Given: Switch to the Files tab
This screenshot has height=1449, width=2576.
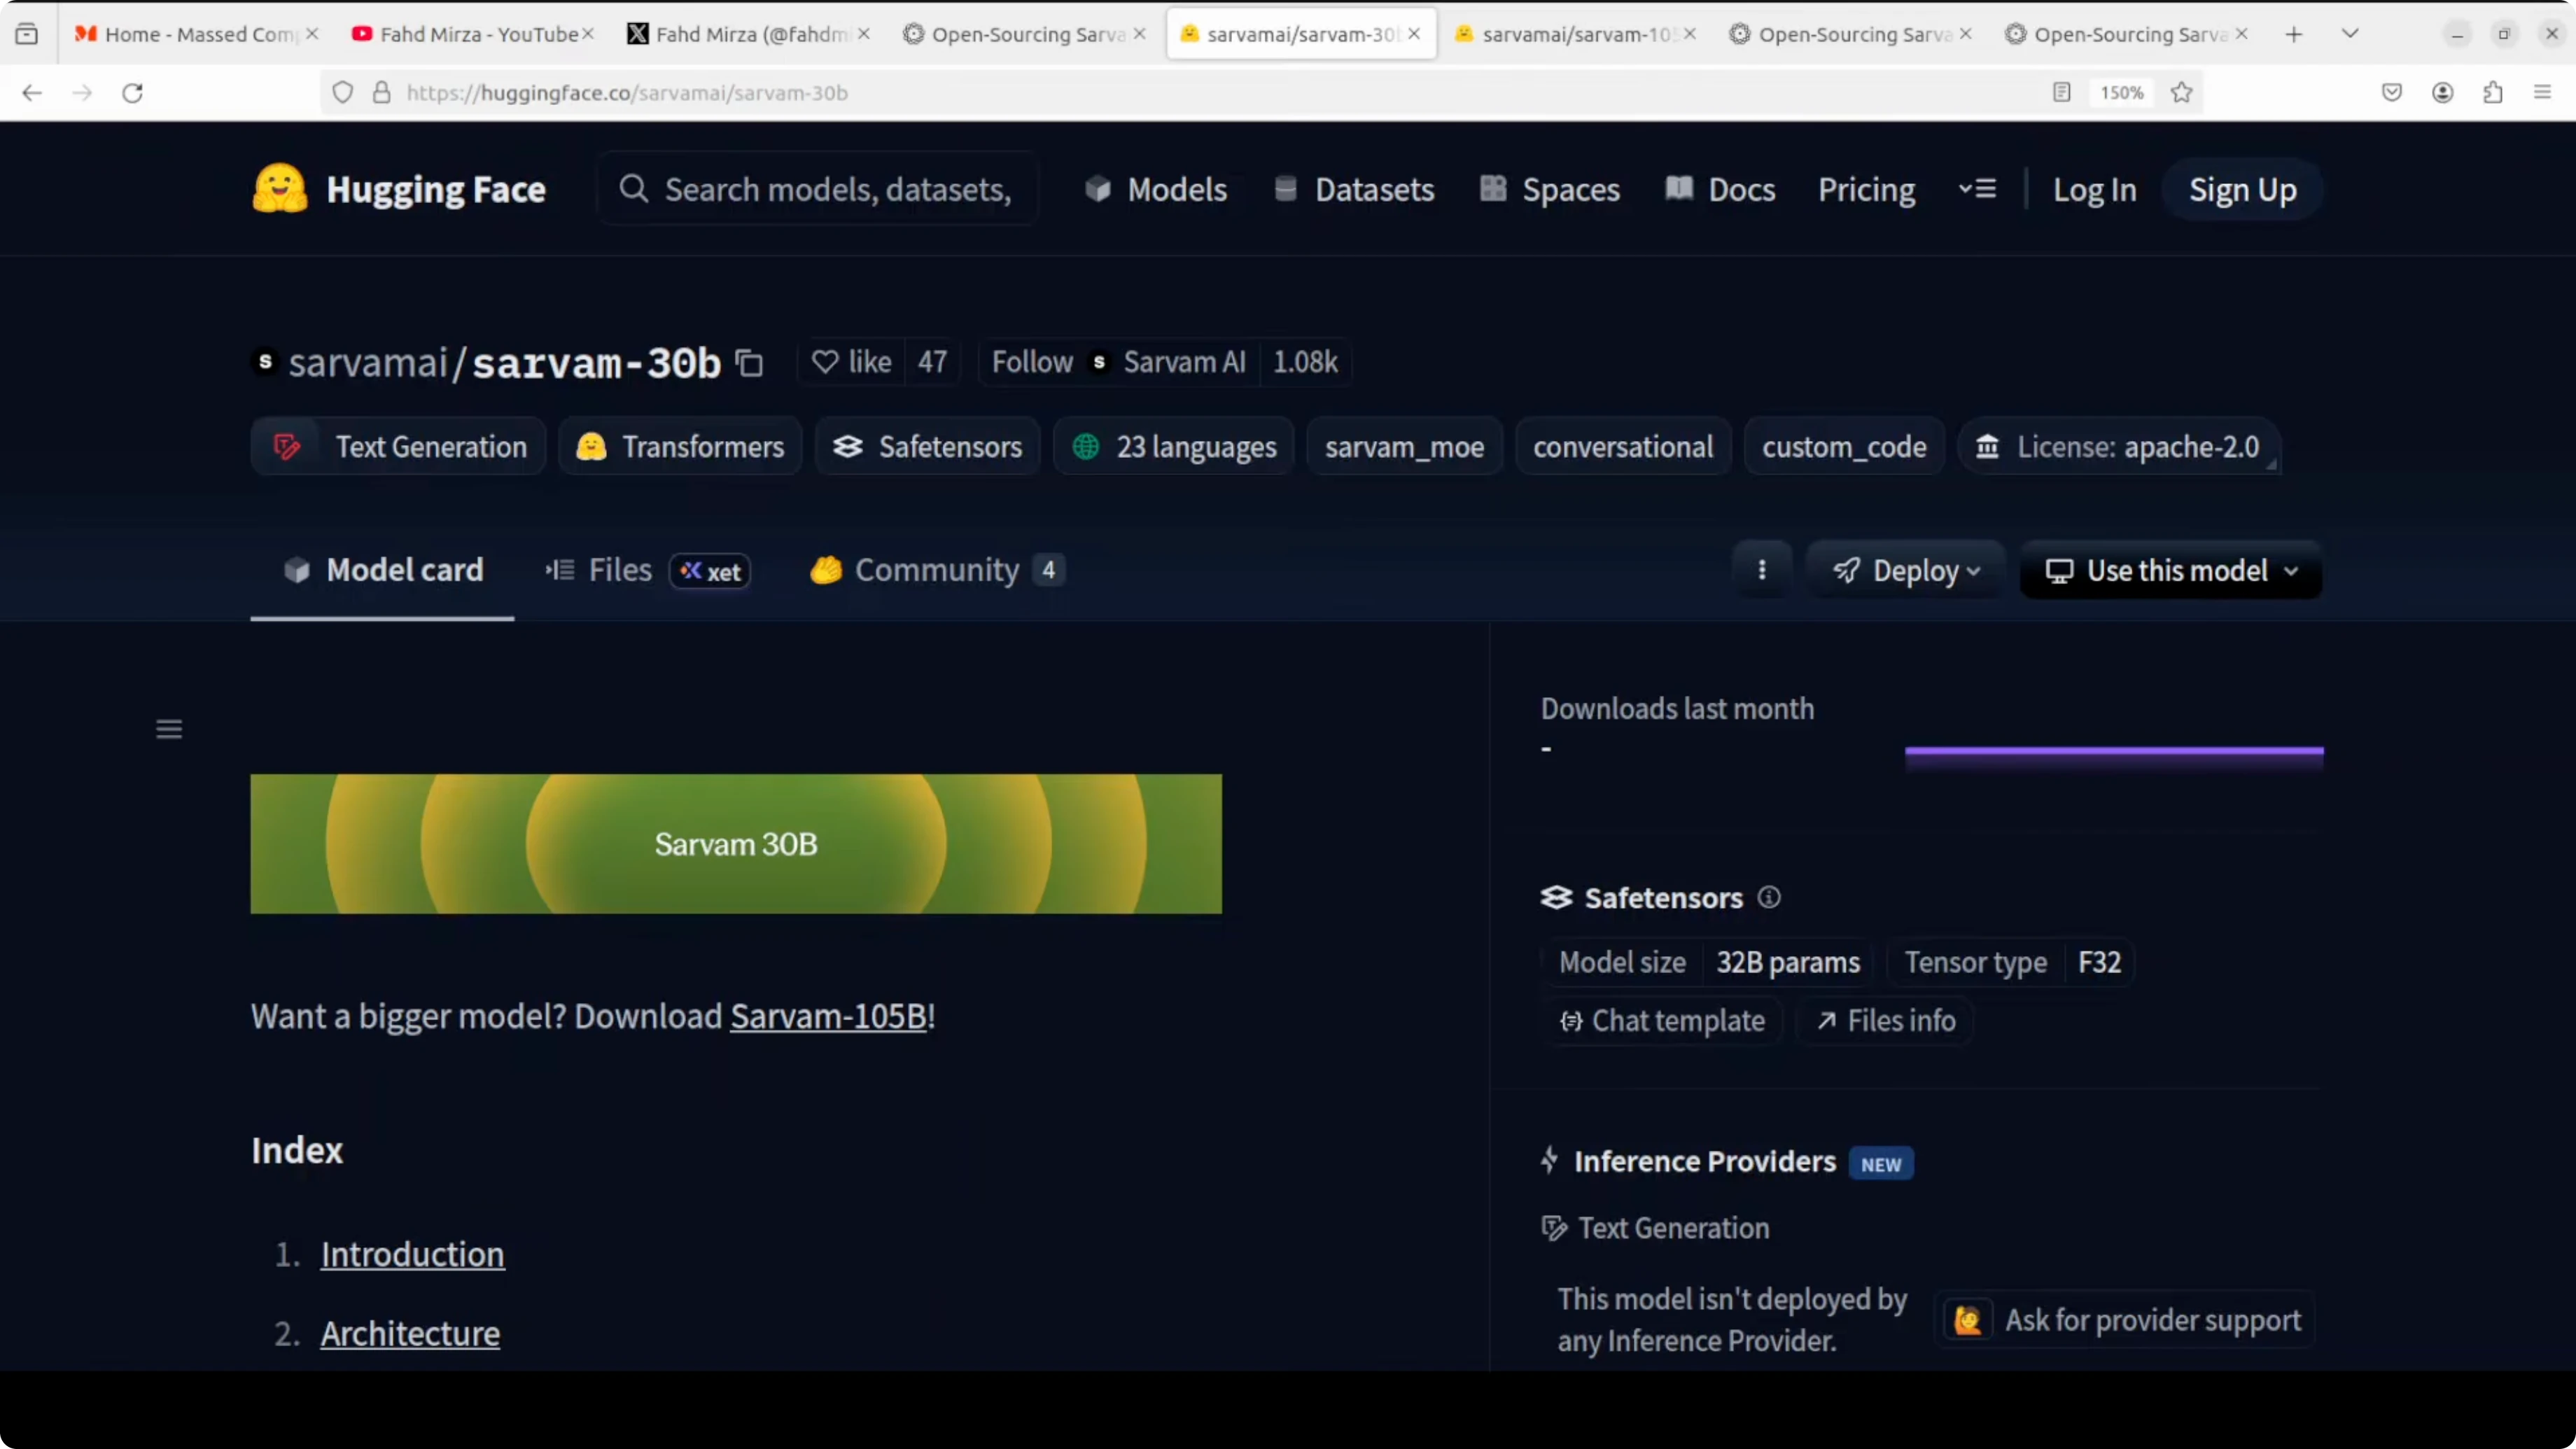Looking at the screenshot, I should (x=620, y=570).
